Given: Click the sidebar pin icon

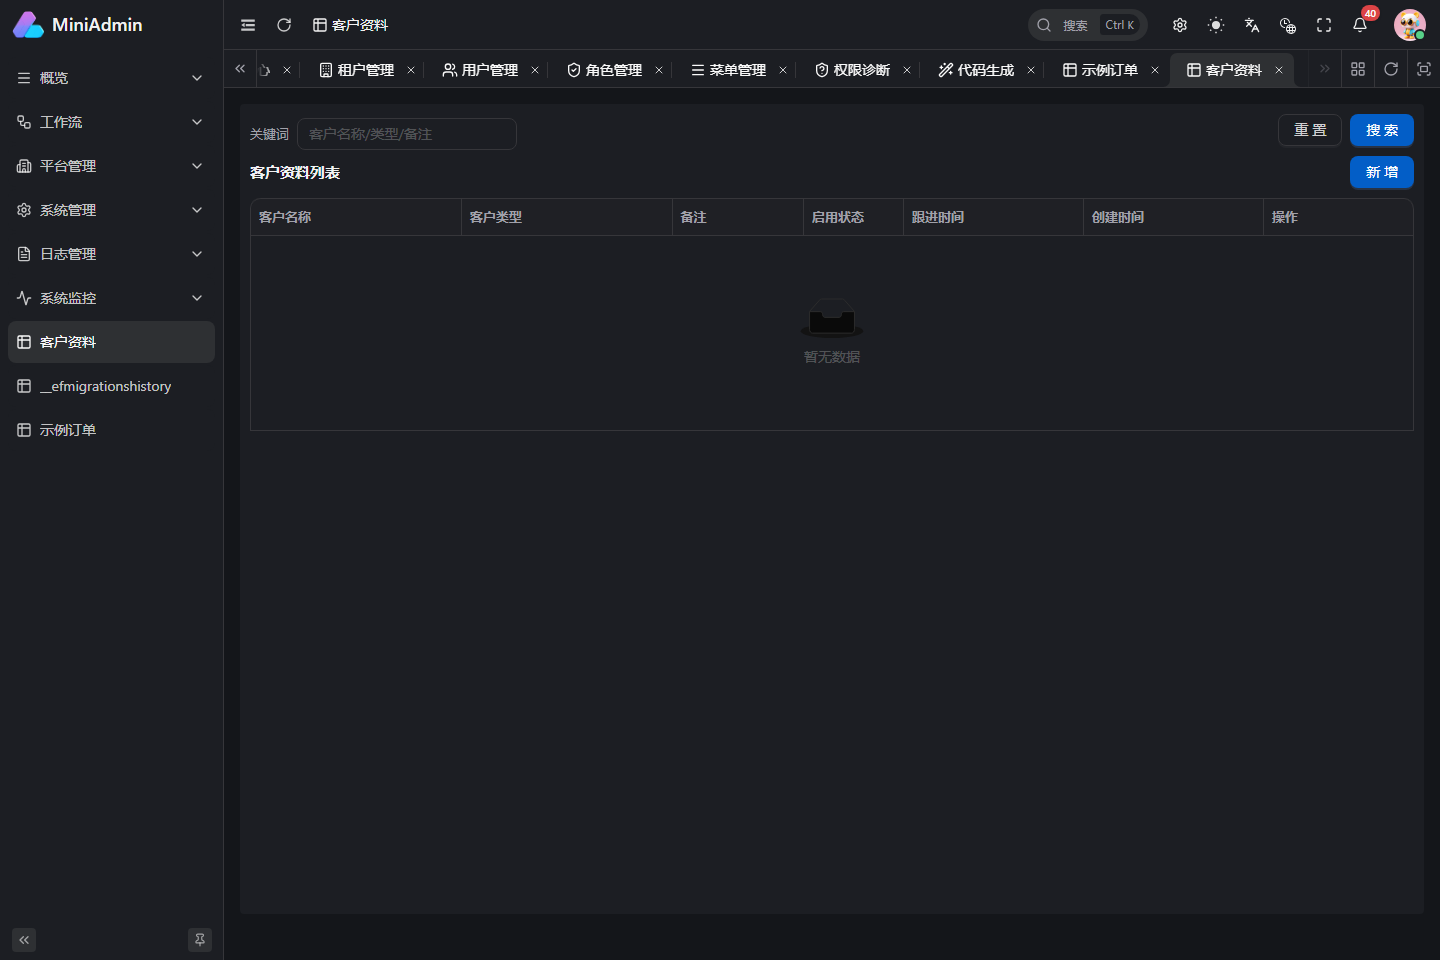Looking at the screenshot, I should [200, 940].
